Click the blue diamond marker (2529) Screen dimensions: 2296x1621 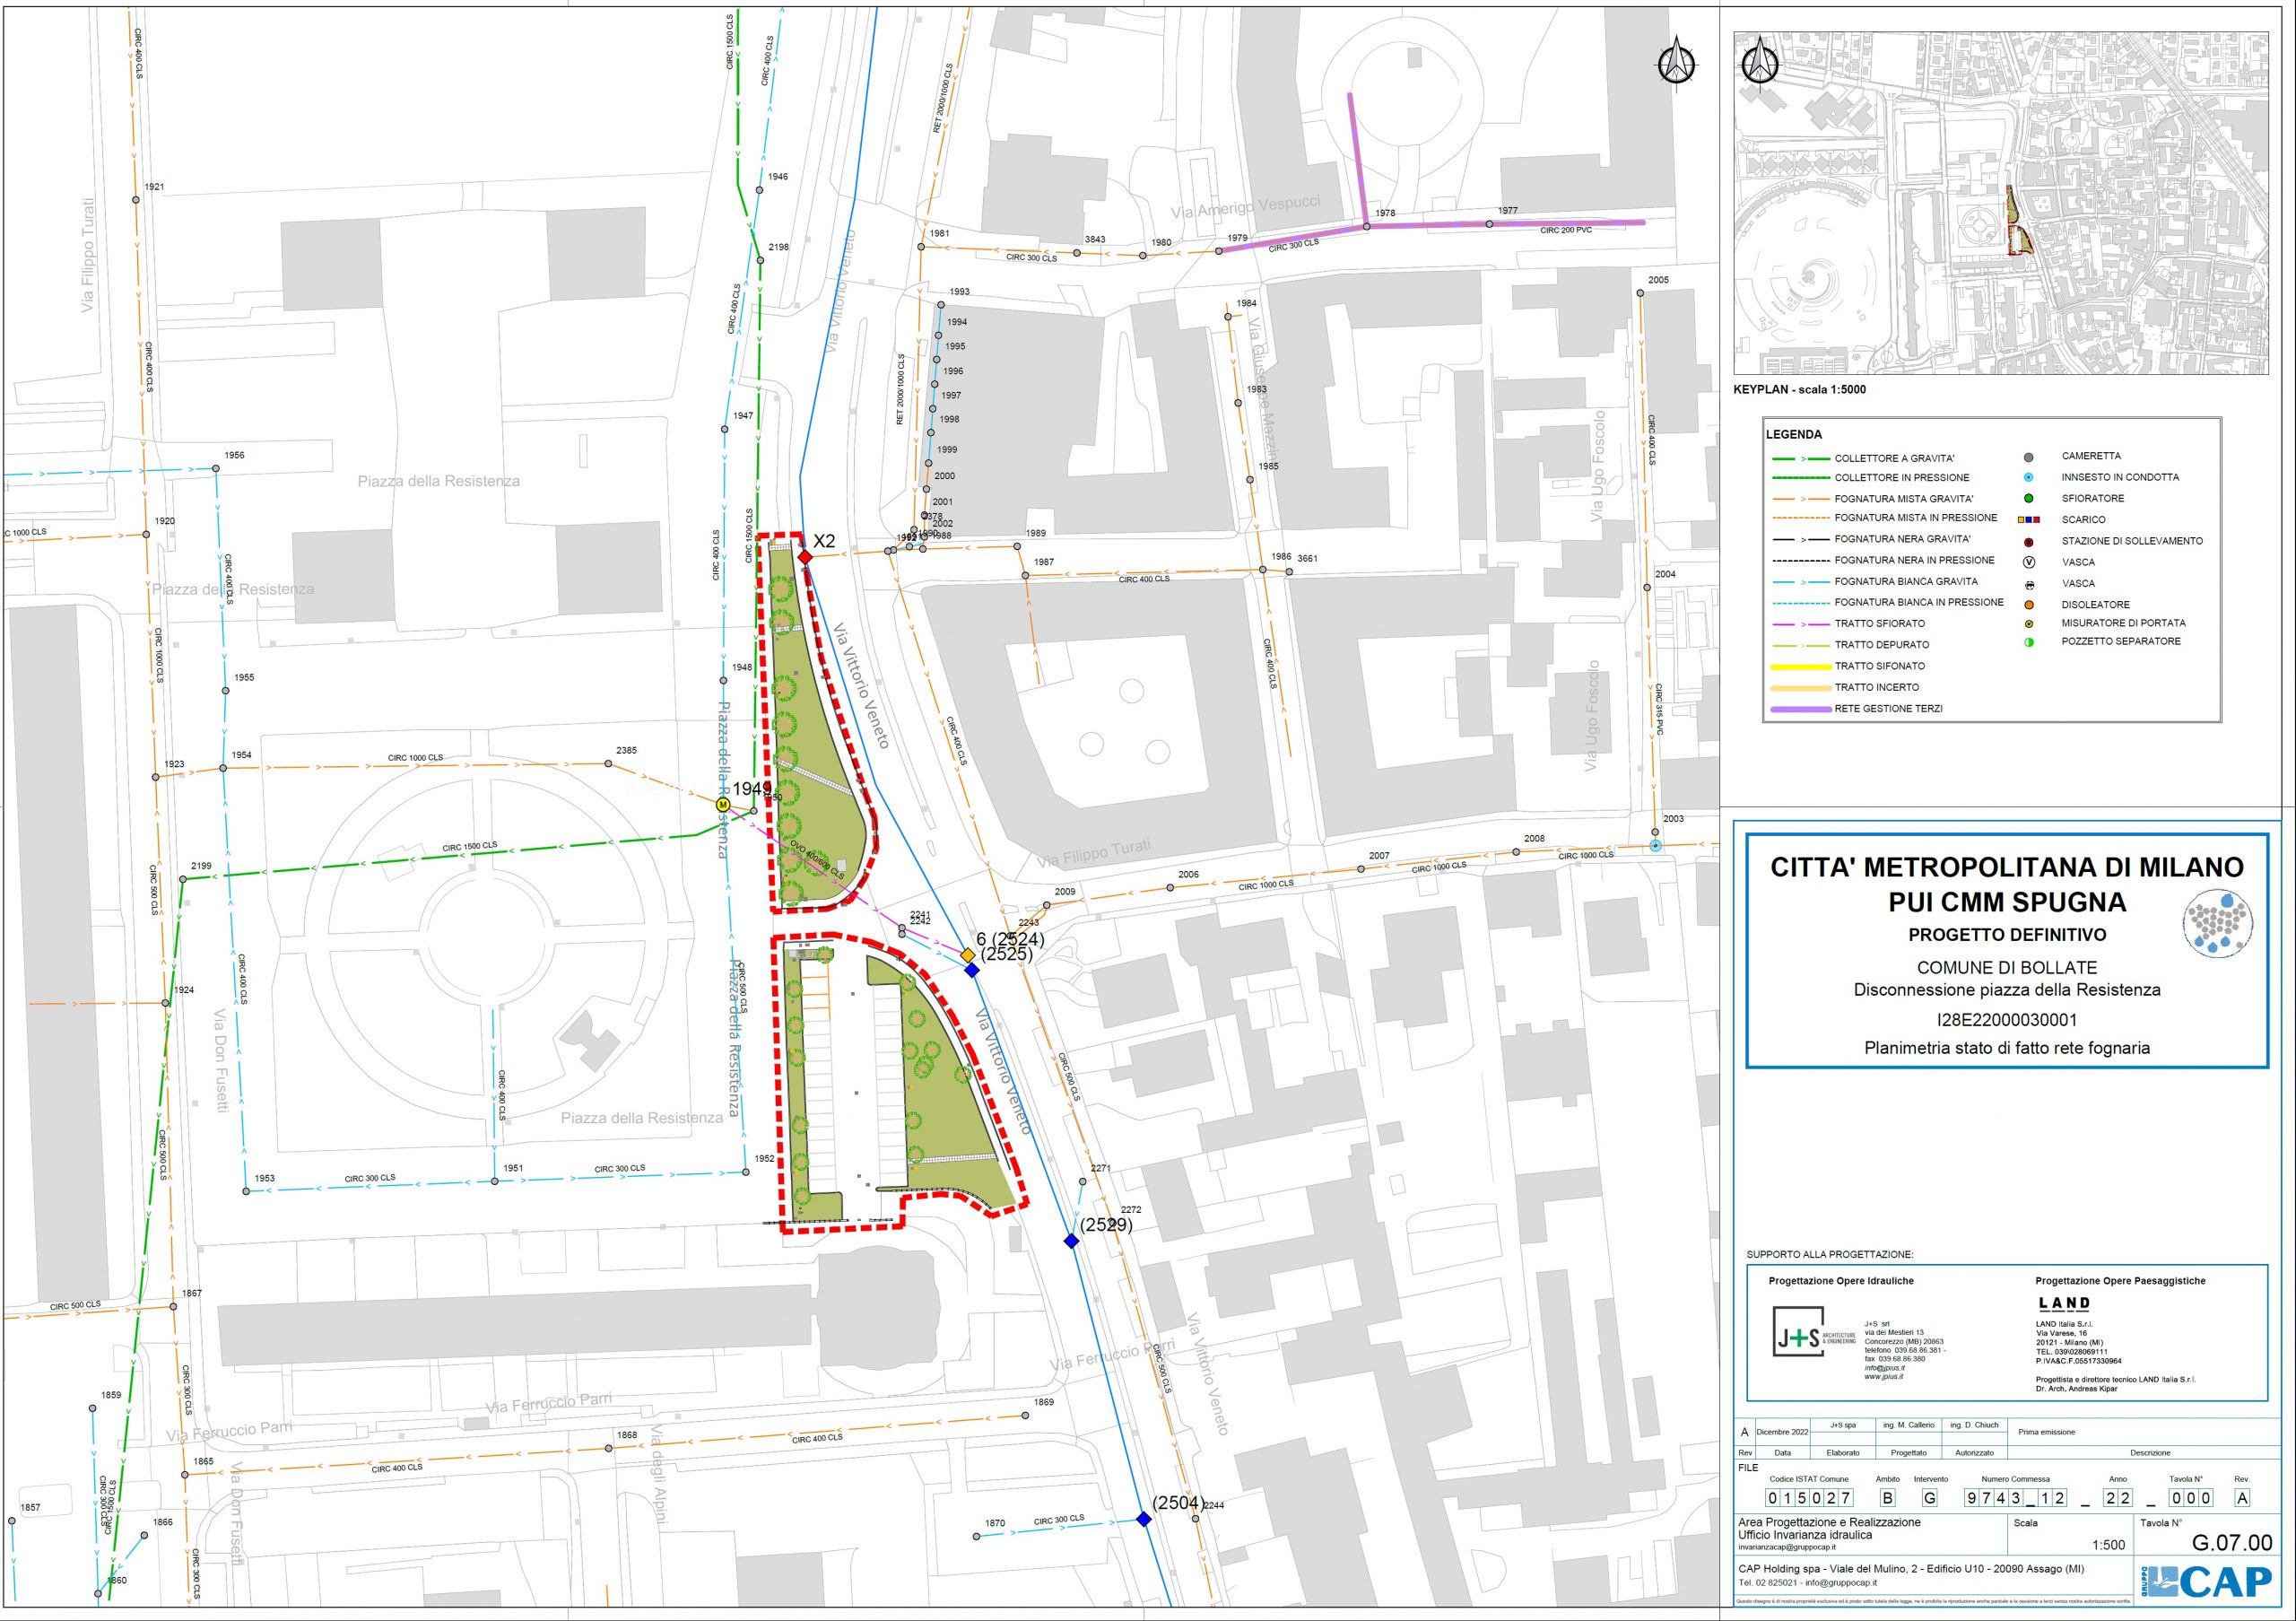click(x=1071, y=1241)
